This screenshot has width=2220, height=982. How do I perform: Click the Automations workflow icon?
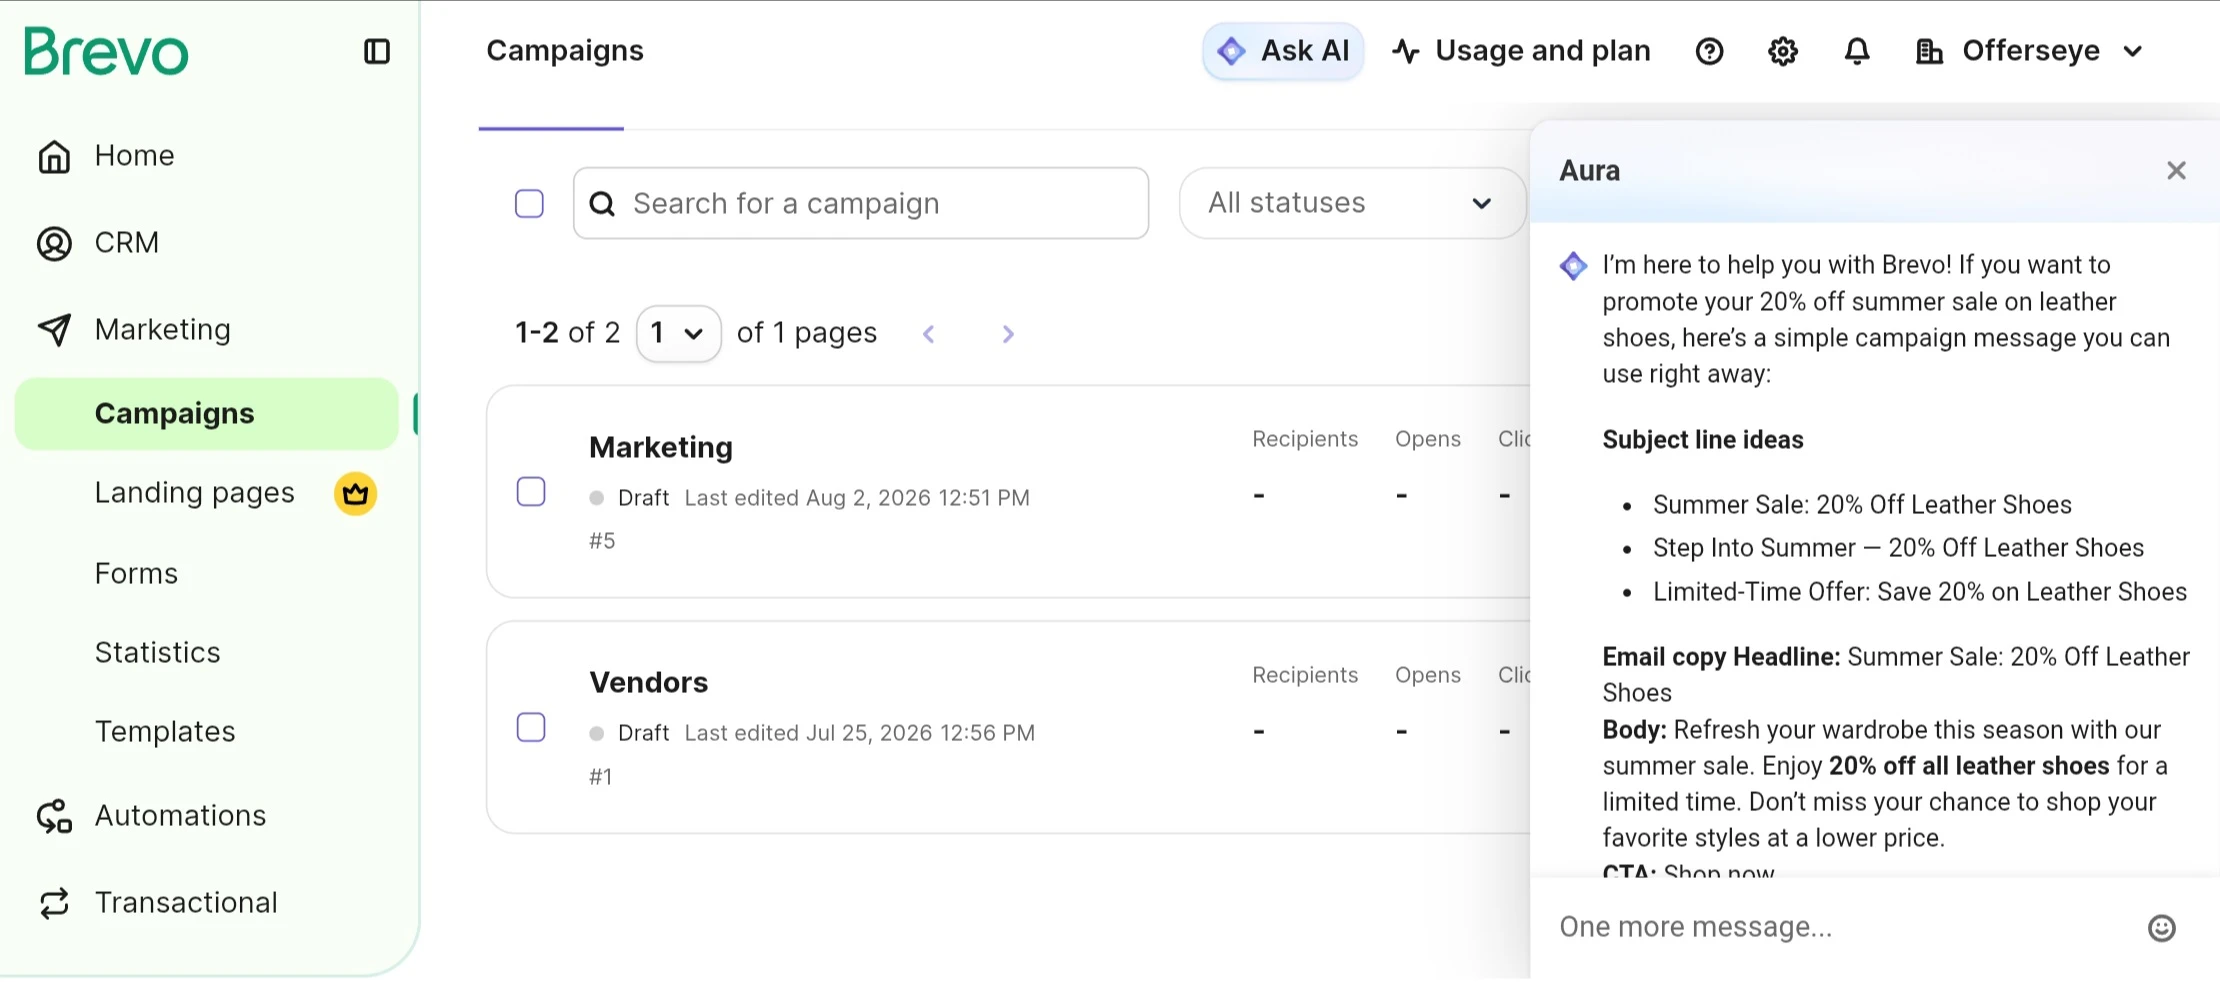[x=54, y=816]
